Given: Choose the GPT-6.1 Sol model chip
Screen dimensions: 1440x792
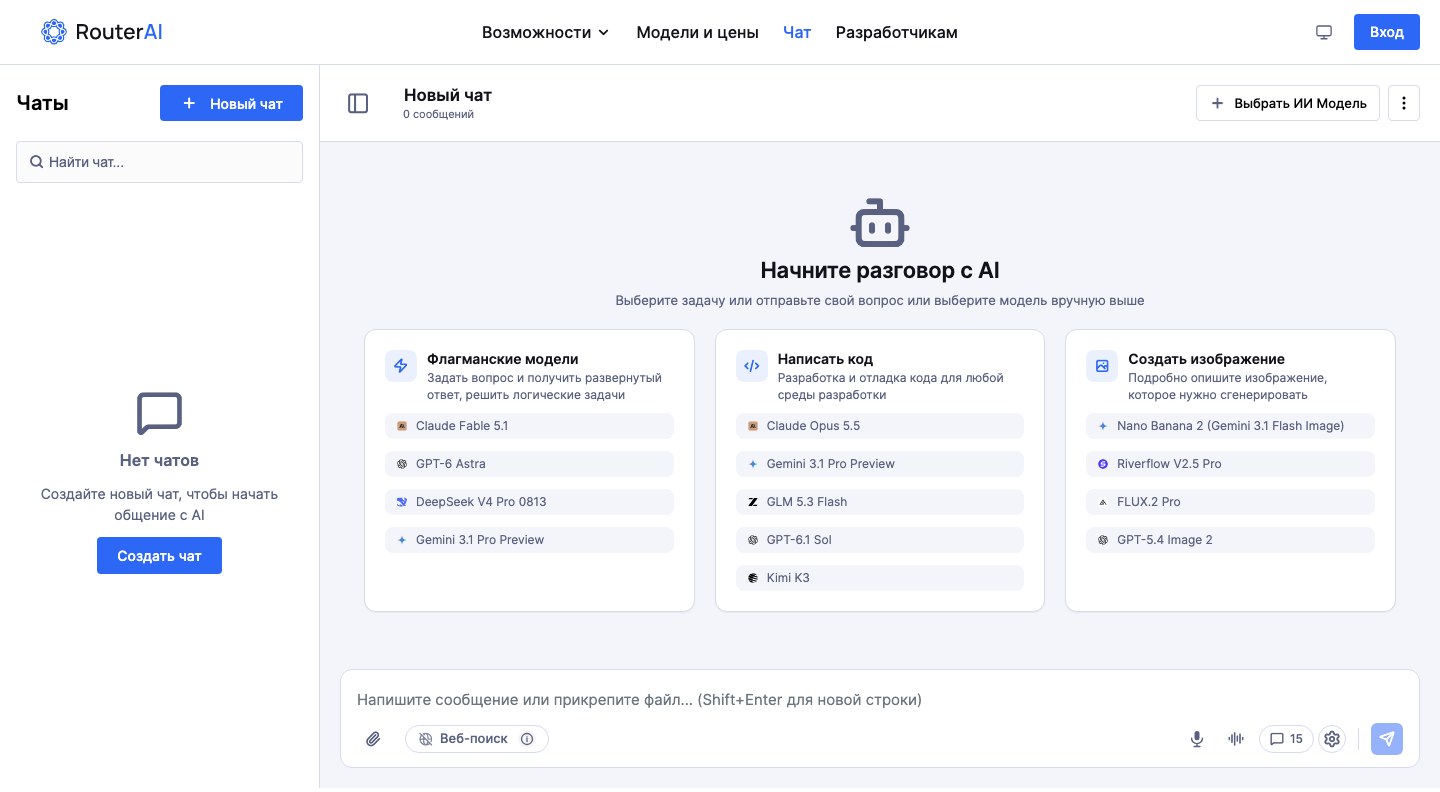Looking at the screenshot, I should pyautogui.click(x=880, y=540).
